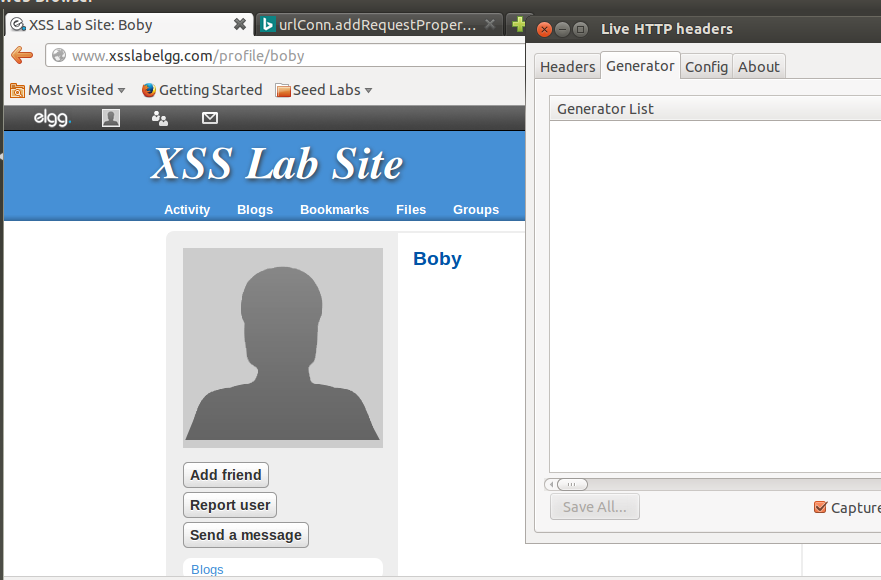
Task: Open profile avatar icon in elgg topbar
Action: [111, 118]
